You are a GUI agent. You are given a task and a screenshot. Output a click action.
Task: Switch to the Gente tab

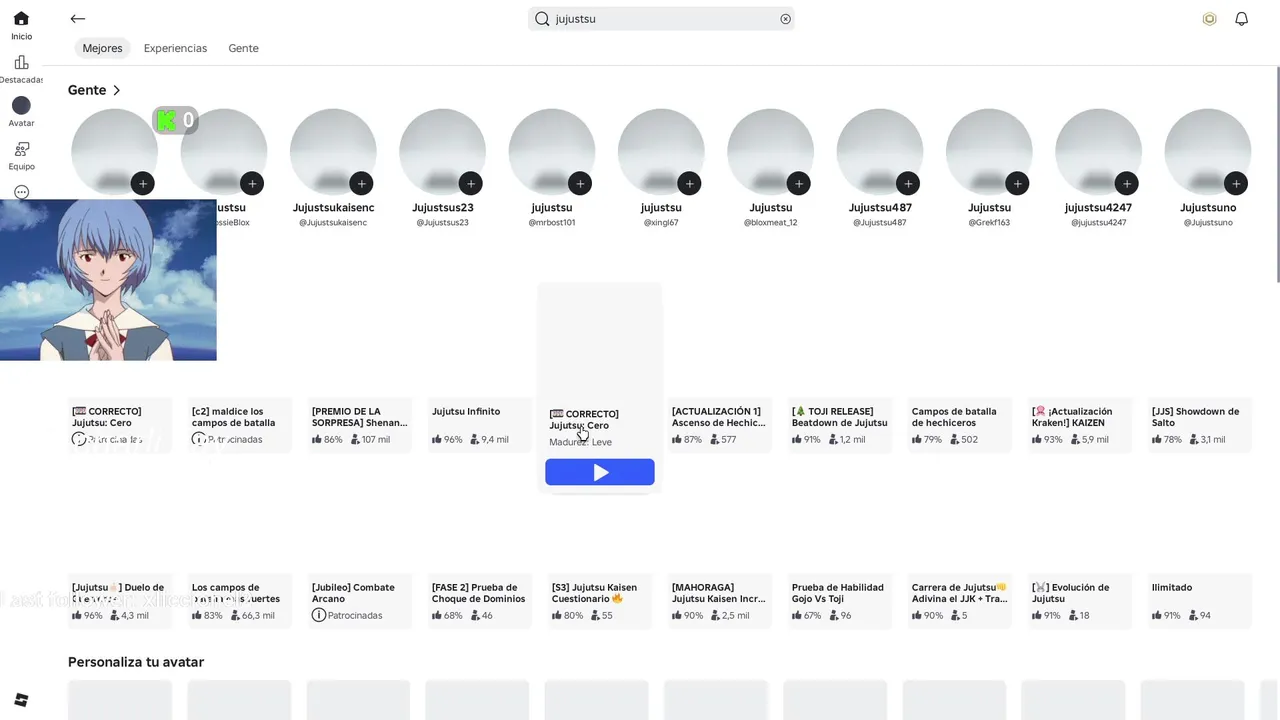click(243, 48)
